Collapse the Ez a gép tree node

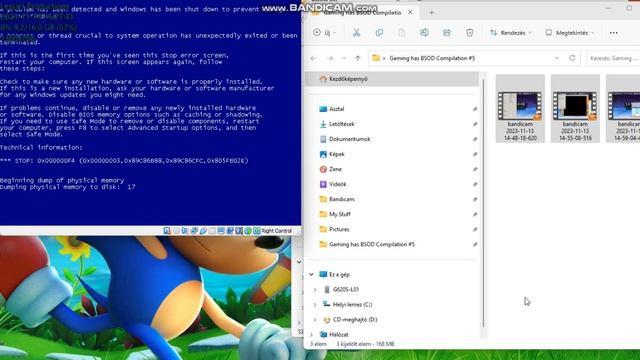tap(311, 274)
